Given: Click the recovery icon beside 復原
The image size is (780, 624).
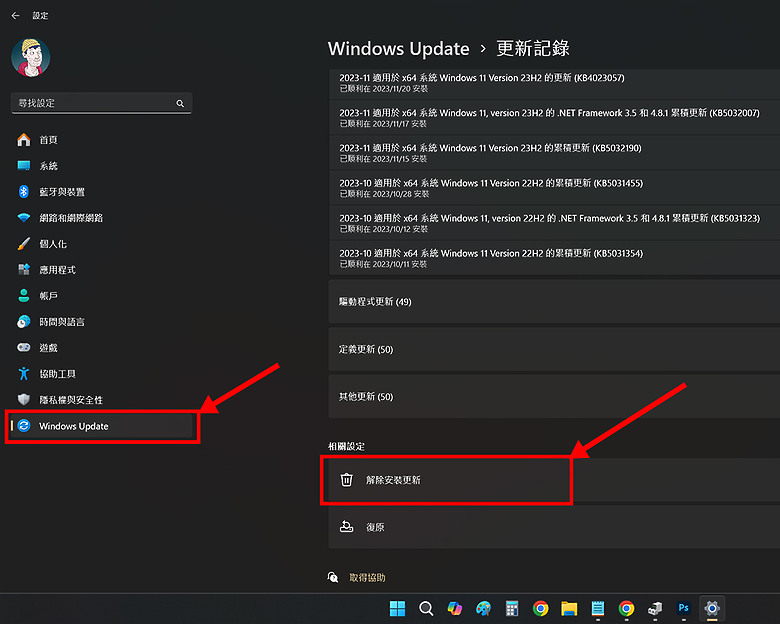Looking at the screenshot, I should tap(347, 527).
